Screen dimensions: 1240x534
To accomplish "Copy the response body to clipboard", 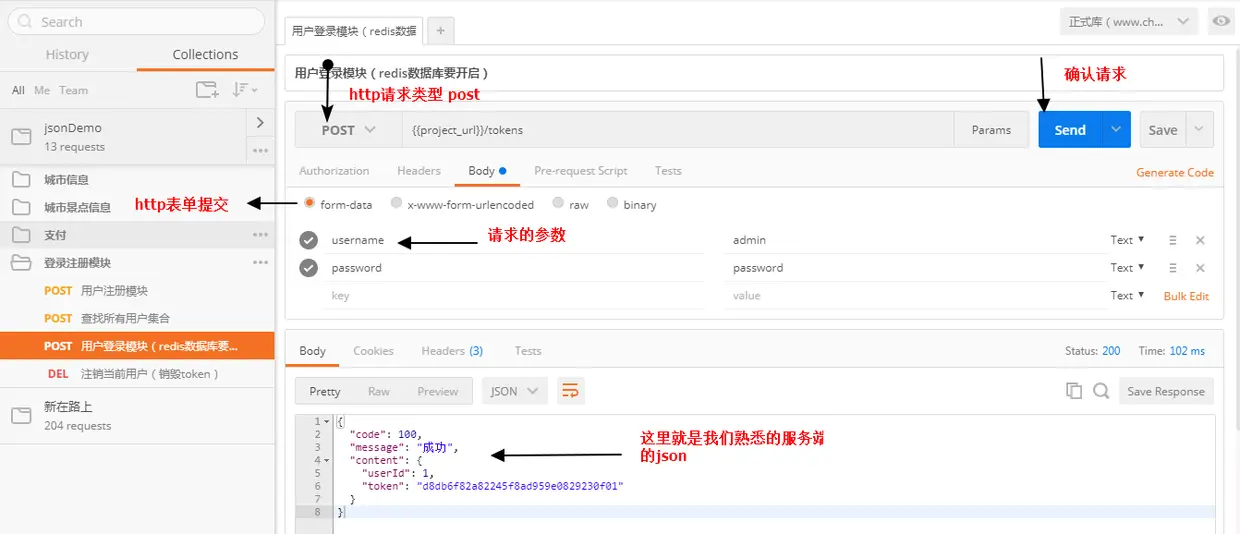I will click(x=1075, y=391).
